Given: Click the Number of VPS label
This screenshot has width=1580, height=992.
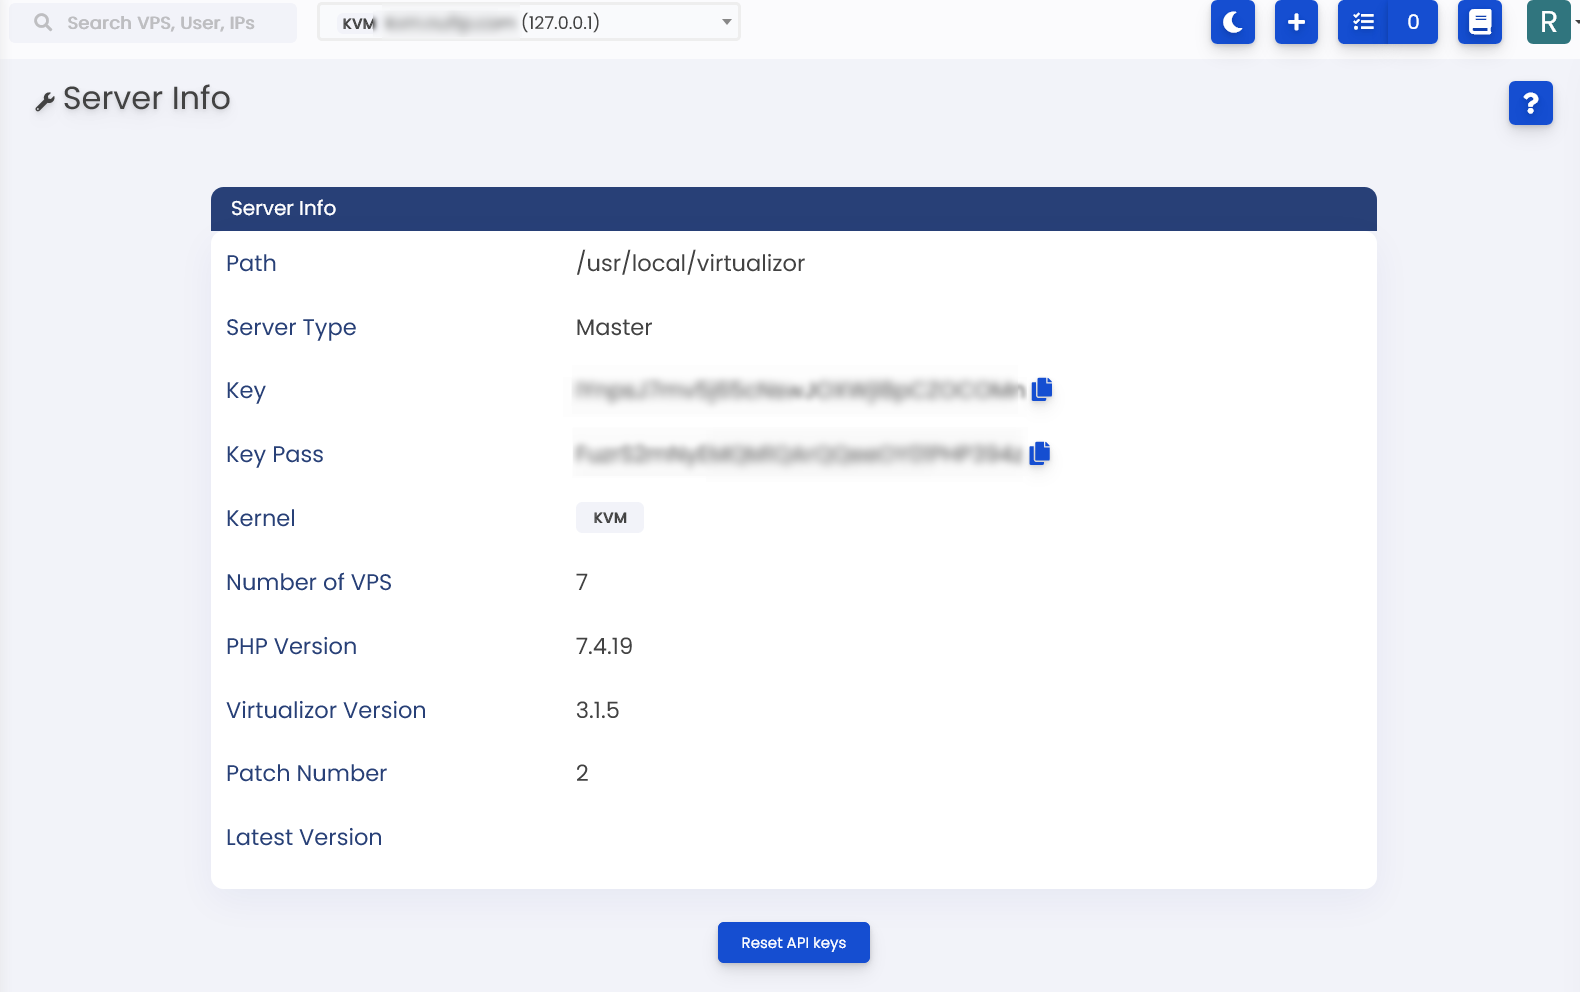Looking at the screenshot, I should pyautogui.click(x=309, y=582).
